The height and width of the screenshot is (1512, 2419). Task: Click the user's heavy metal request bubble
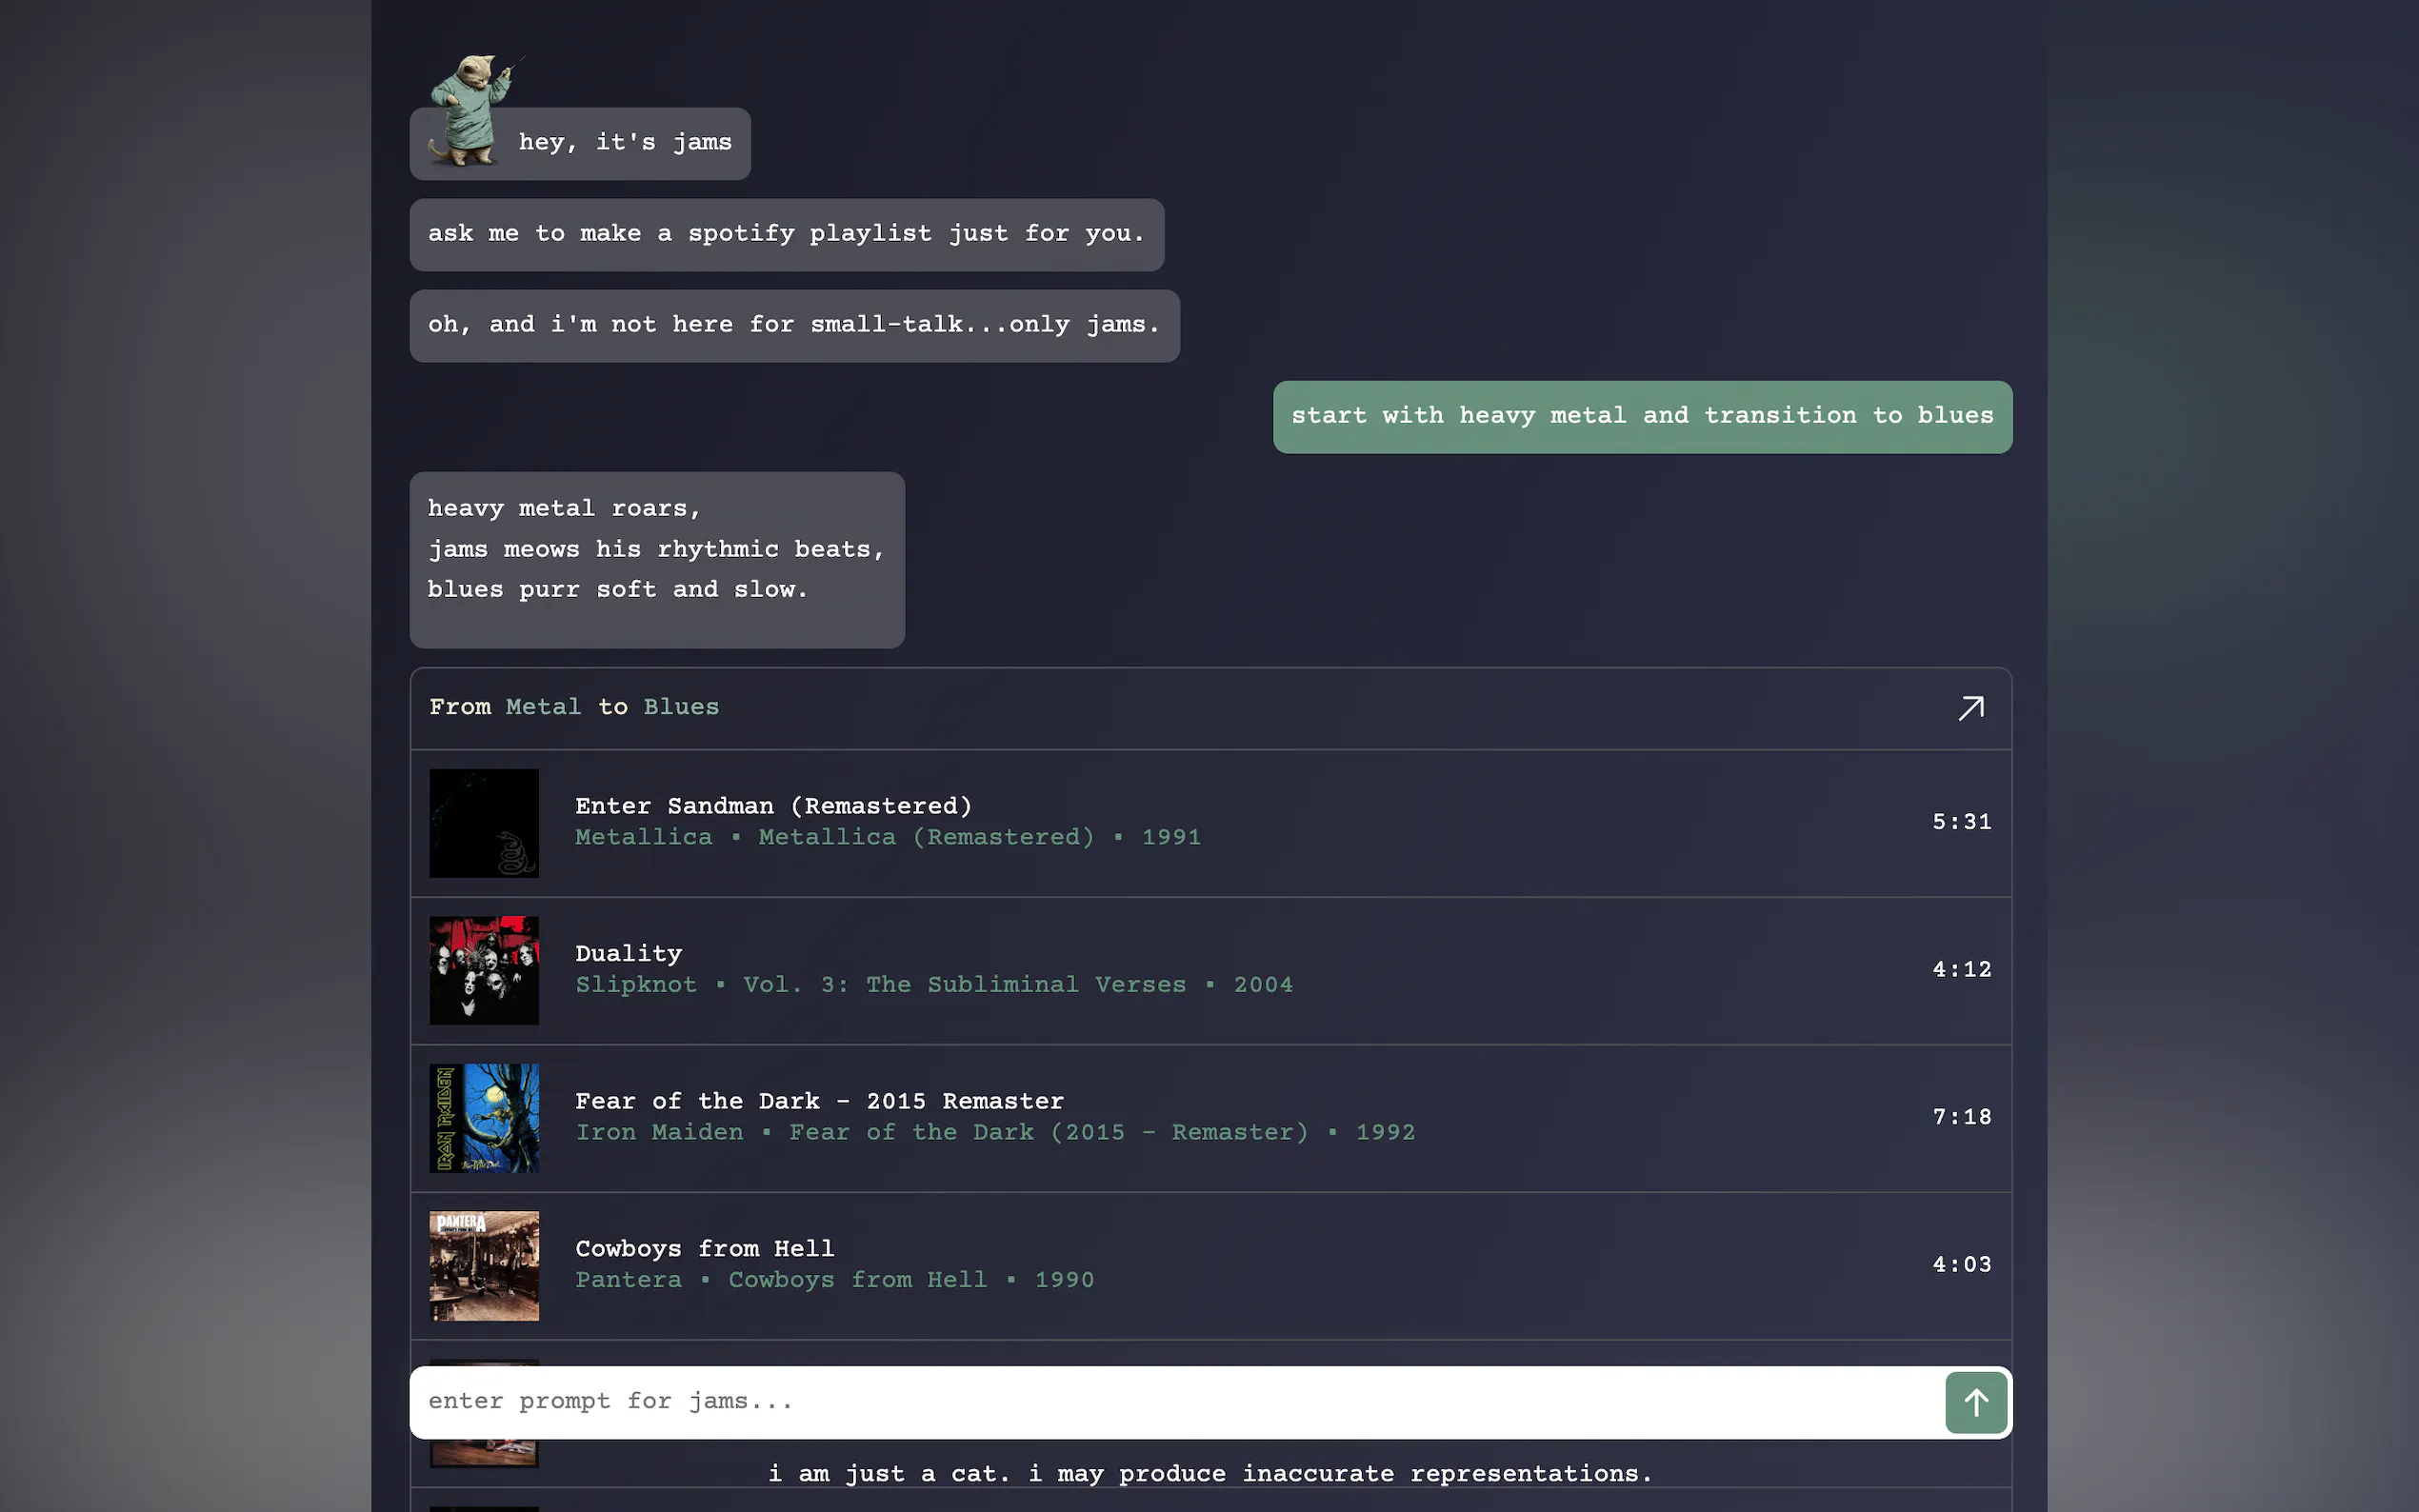(1641, 416)
